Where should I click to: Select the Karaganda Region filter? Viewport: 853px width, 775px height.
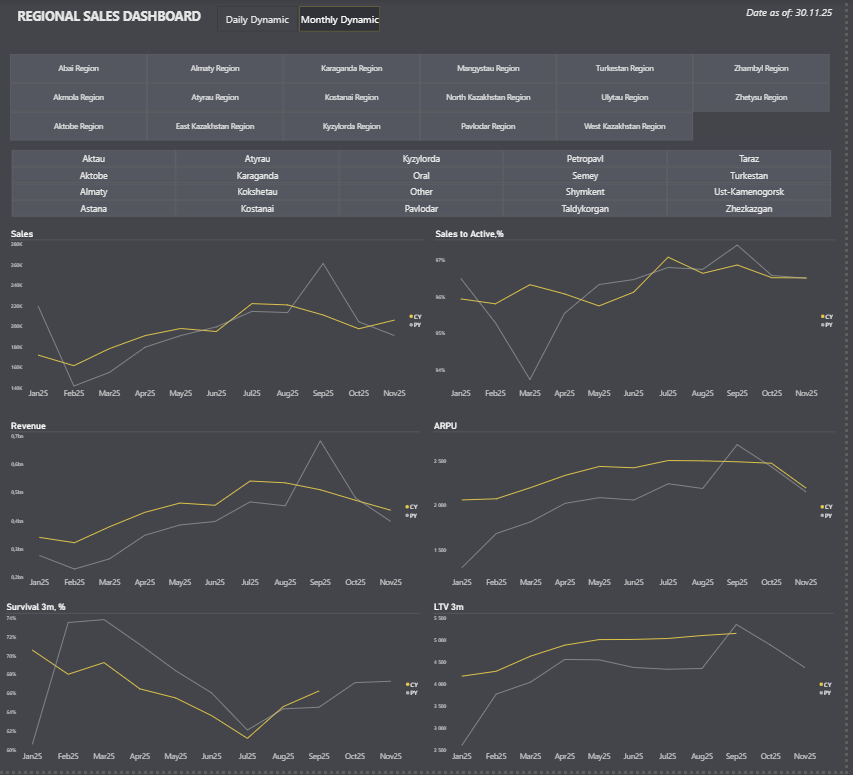coord(350,68)
